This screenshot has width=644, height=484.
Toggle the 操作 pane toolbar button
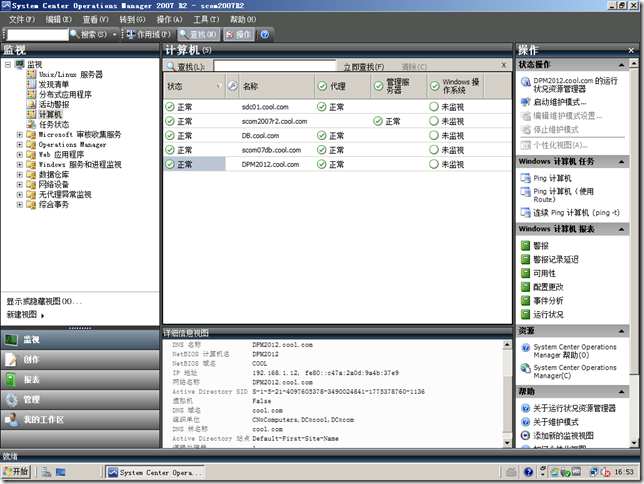pos(239,35)
